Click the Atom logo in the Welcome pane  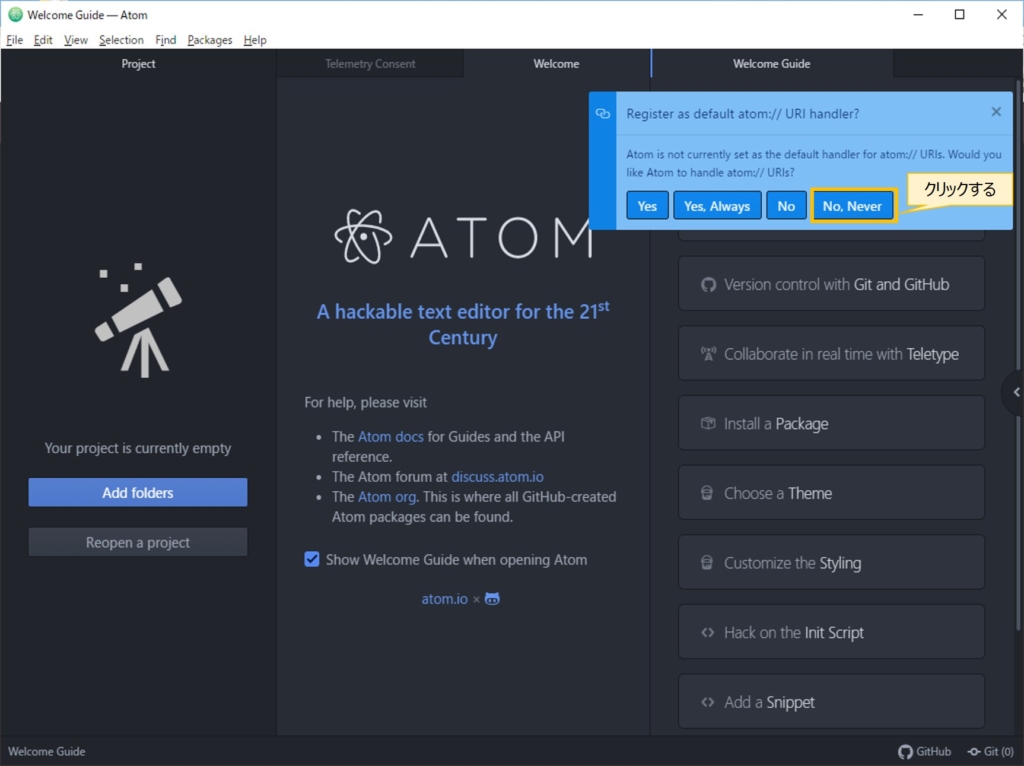coord(463,236)
